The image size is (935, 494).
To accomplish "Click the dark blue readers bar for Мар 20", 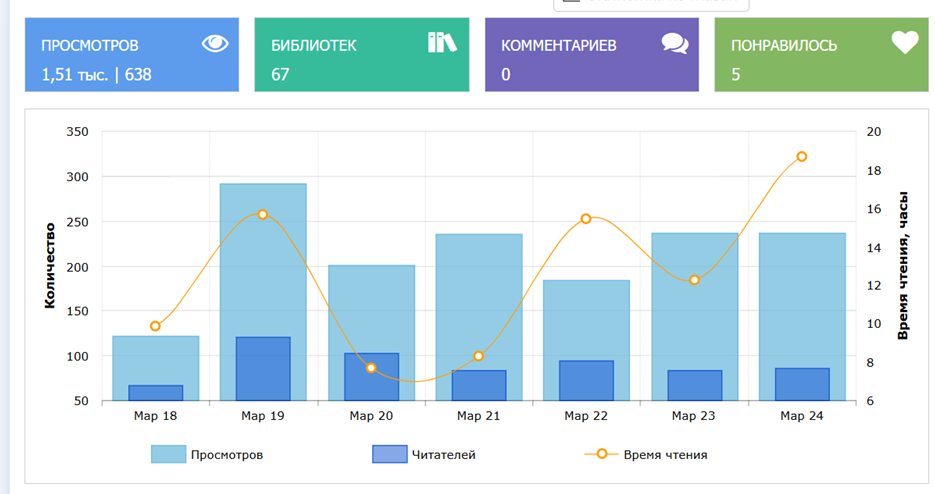I will [371, 378].
